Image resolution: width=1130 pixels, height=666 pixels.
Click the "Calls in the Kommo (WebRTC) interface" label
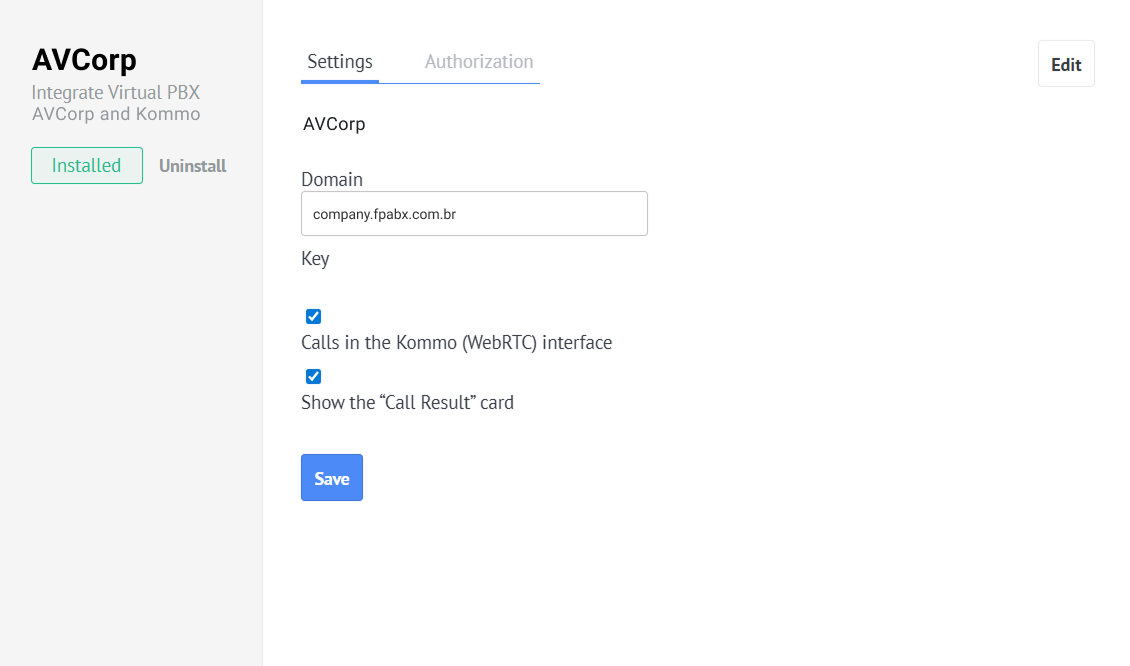point(456,343)
